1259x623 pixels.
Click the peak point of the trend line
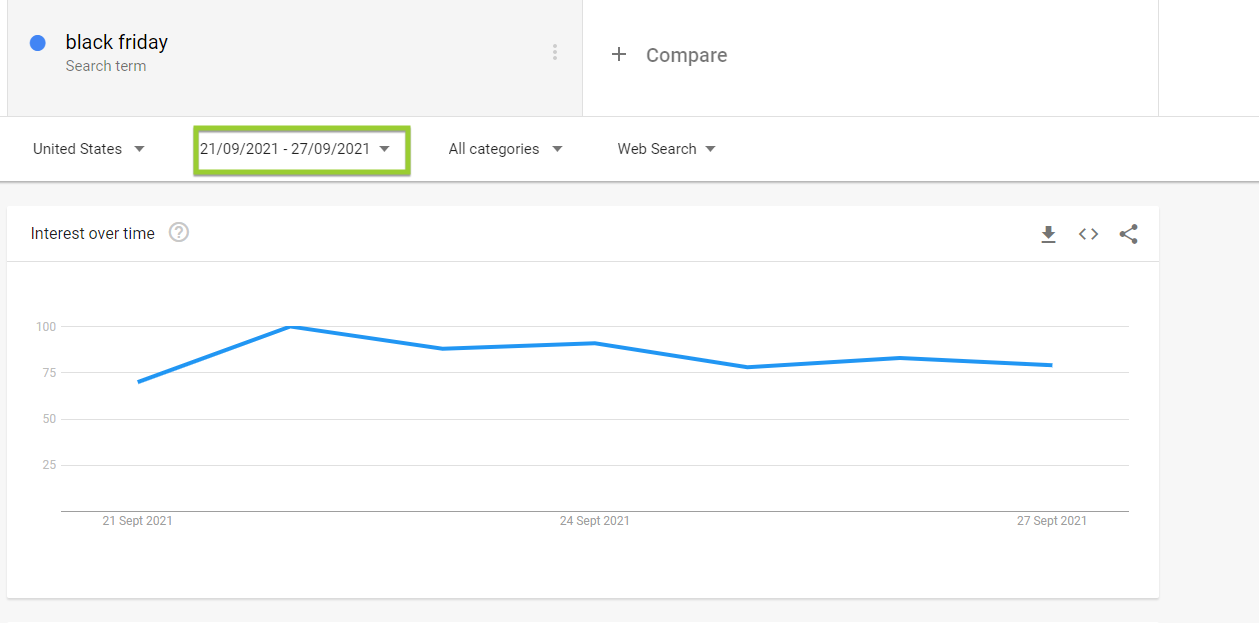pyautogui.click(x=291, y=326)
